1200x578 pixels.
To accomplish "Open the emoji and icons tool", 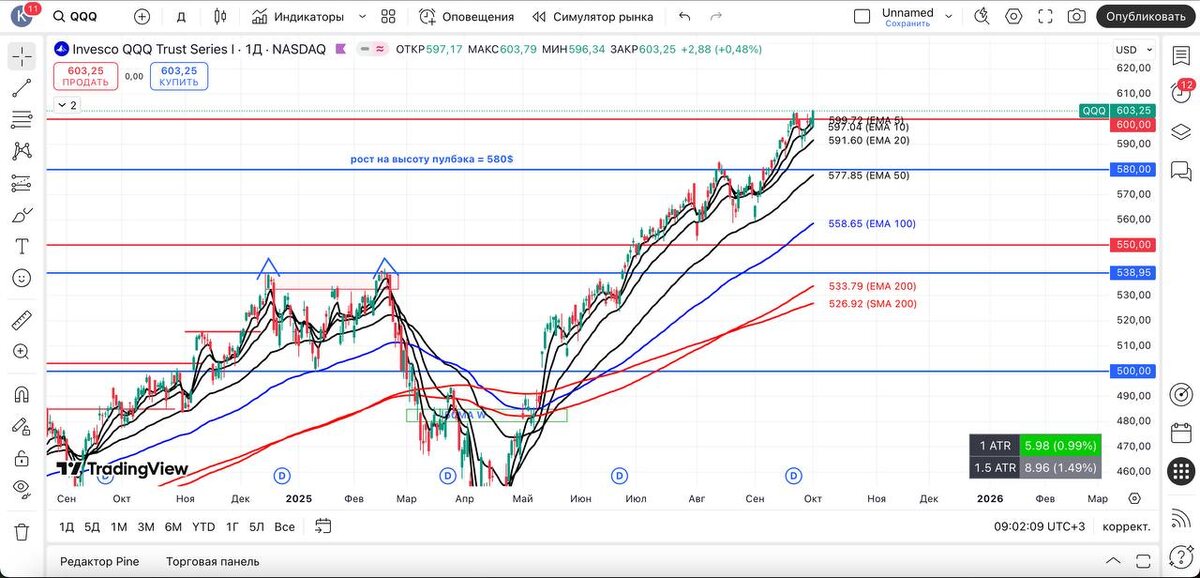I will coord(21,277).
